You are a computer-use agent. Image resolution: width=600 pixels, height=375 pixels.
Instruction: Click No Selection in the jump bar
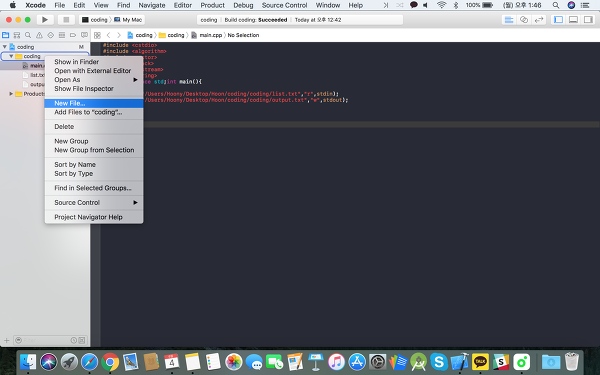(243, 35)
